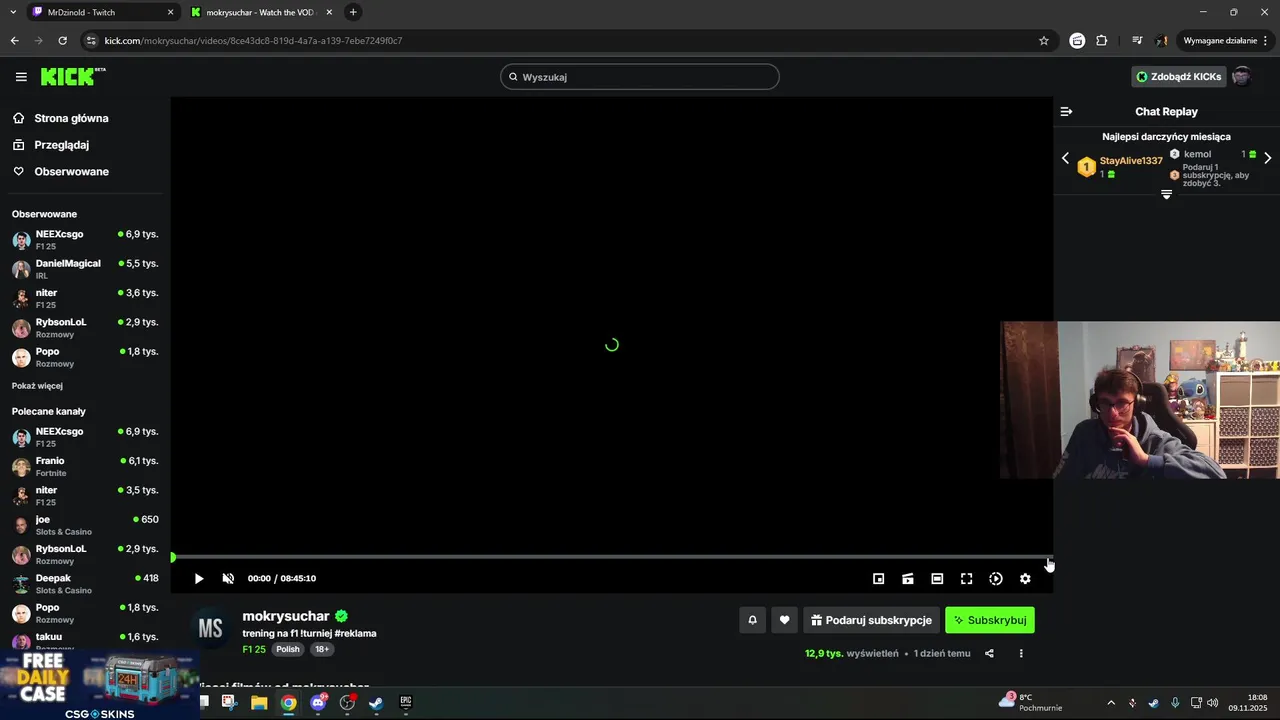Open the CSGO Skins Free Daily Case ad

coord(99,685)
